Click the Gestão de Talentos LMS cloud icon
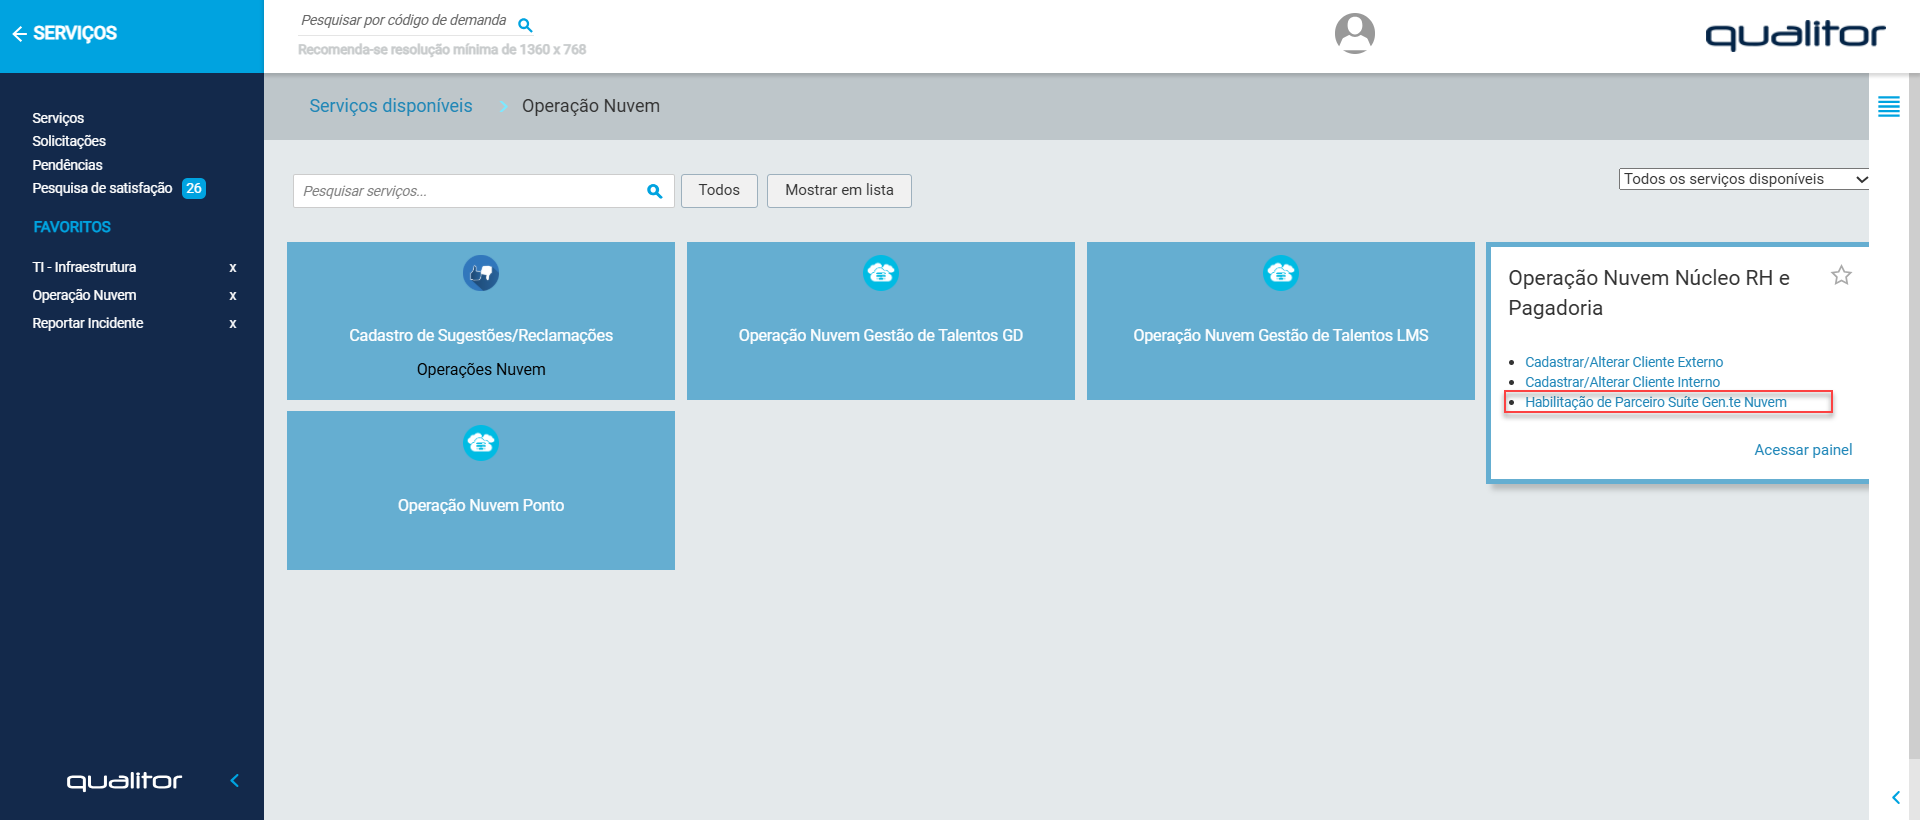Image resolution: width=1920 pixels, height=820 pixels. [1281, 273]
